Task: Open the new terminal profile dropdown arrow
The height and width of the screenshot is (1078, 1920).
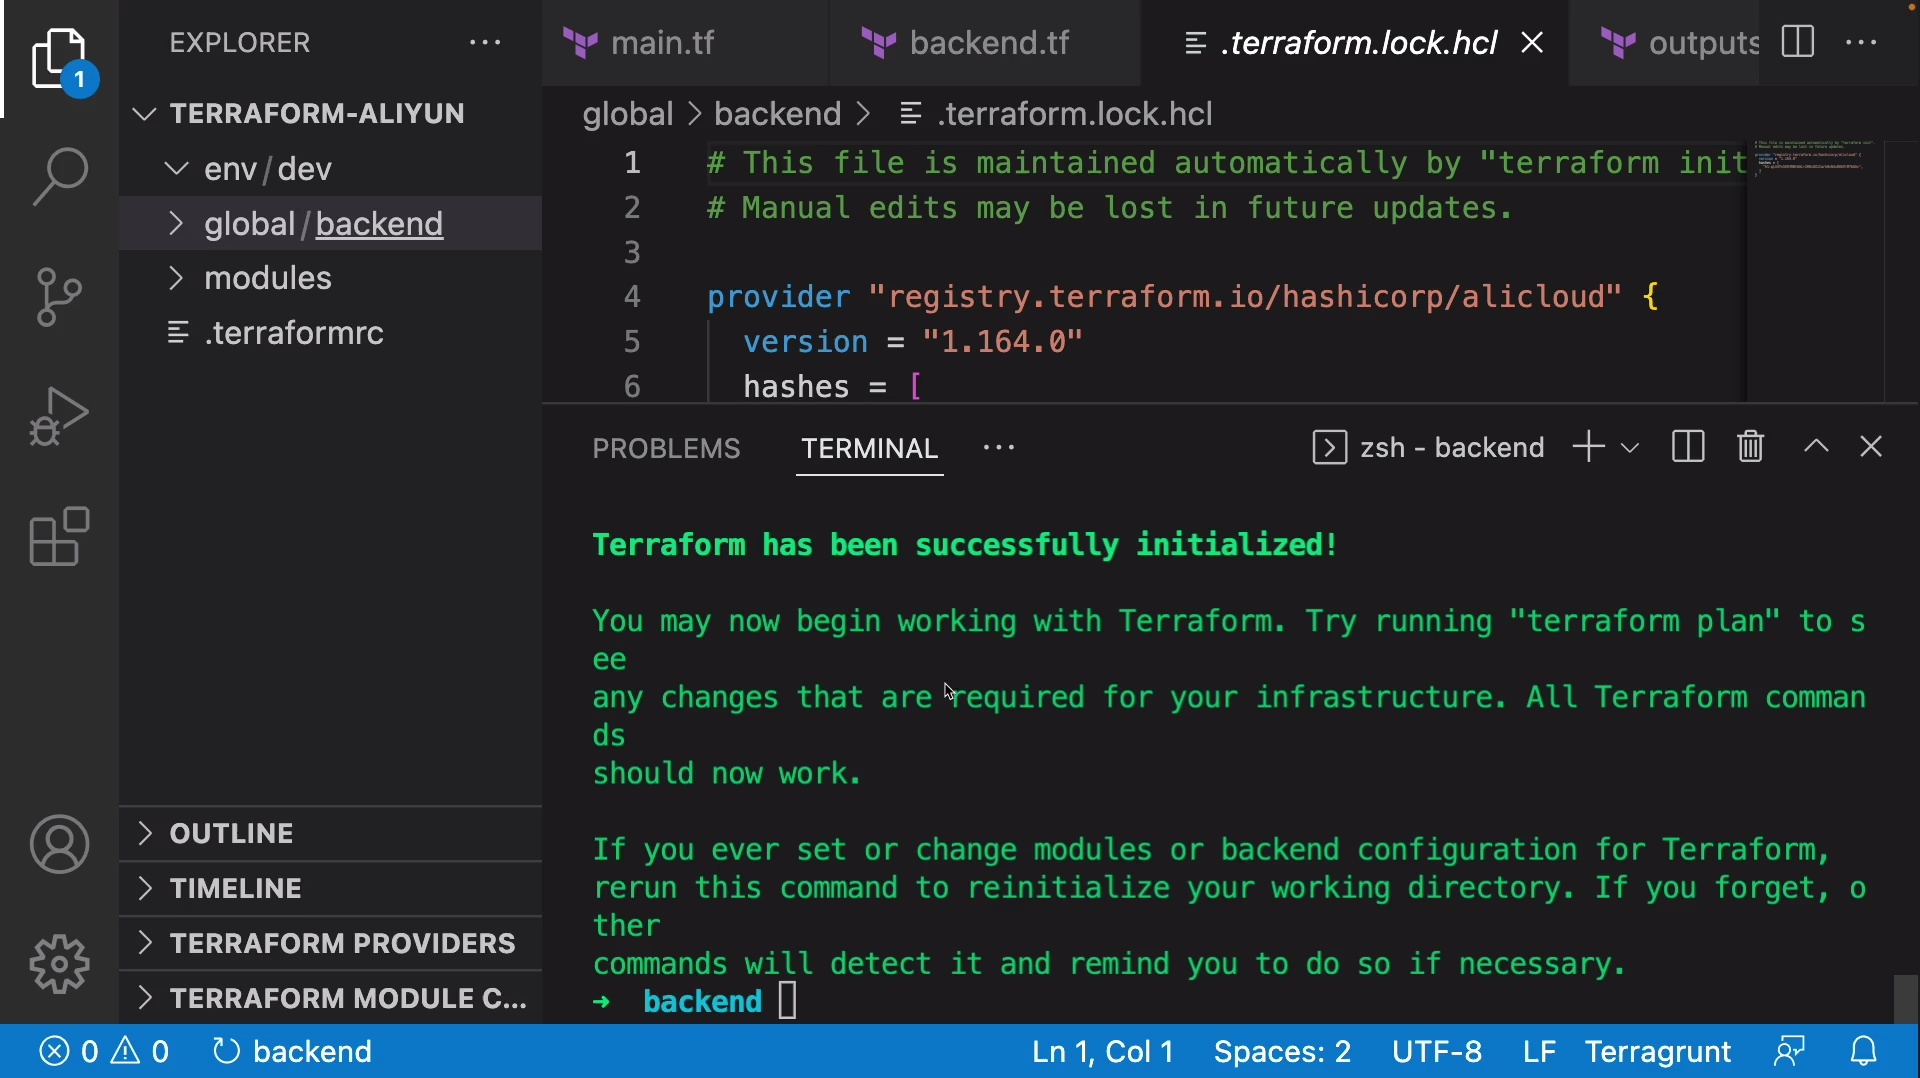Action: tap(1631, 448)
